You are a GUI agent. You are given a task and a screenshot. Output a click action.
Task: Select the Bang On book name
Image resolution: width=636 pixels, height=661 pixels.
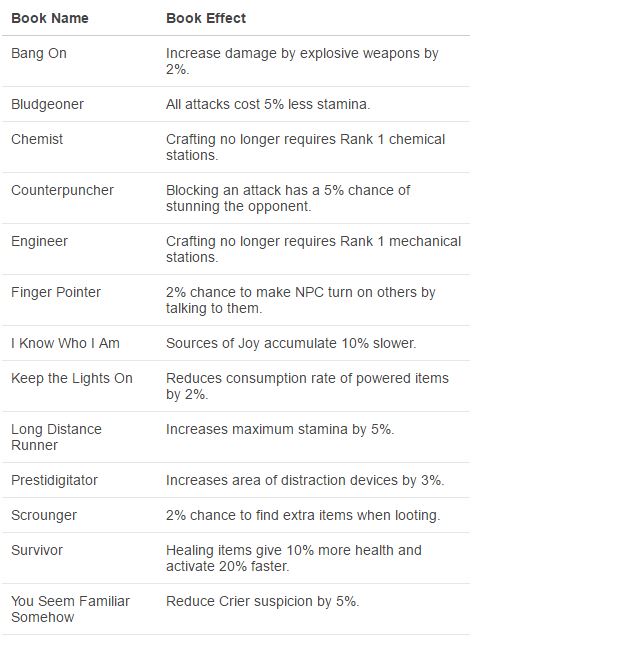click(x=39, y=53)
